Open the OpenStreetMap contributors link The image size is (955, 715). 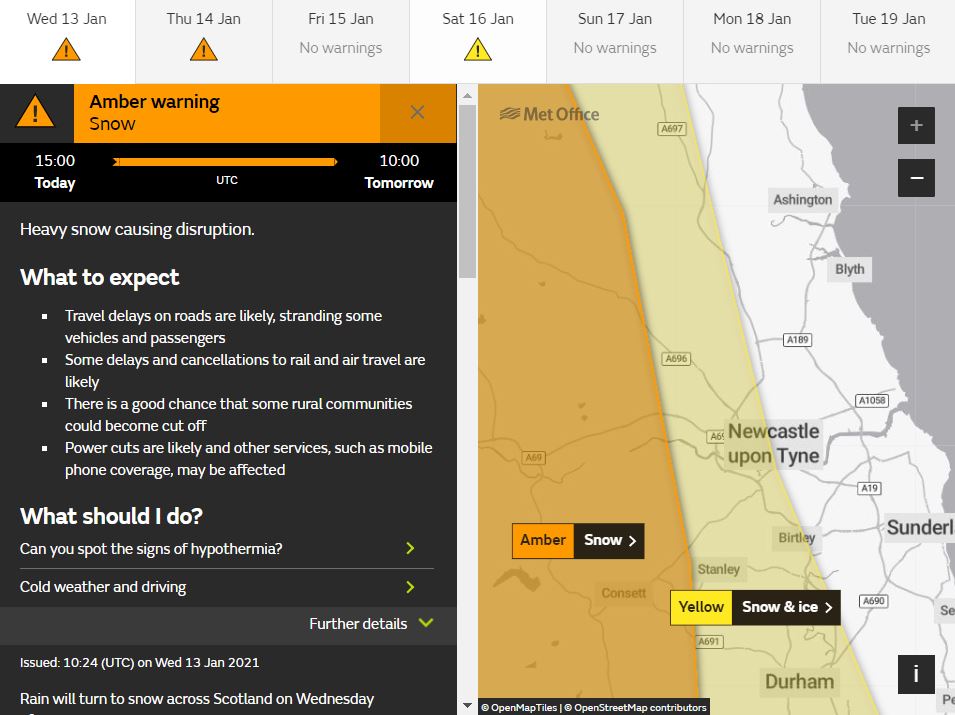coord(636,706)
